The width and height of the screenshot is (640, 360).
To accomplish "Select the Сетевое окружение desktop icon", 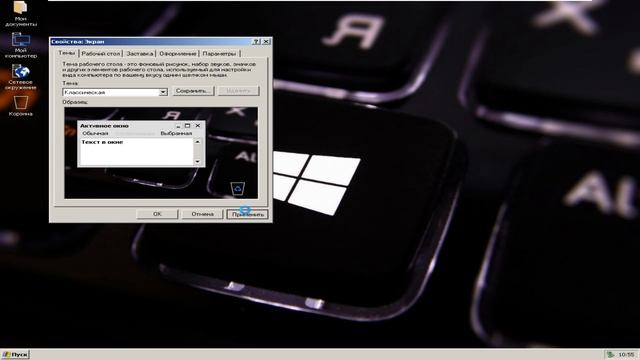I will tap(20, 77).
